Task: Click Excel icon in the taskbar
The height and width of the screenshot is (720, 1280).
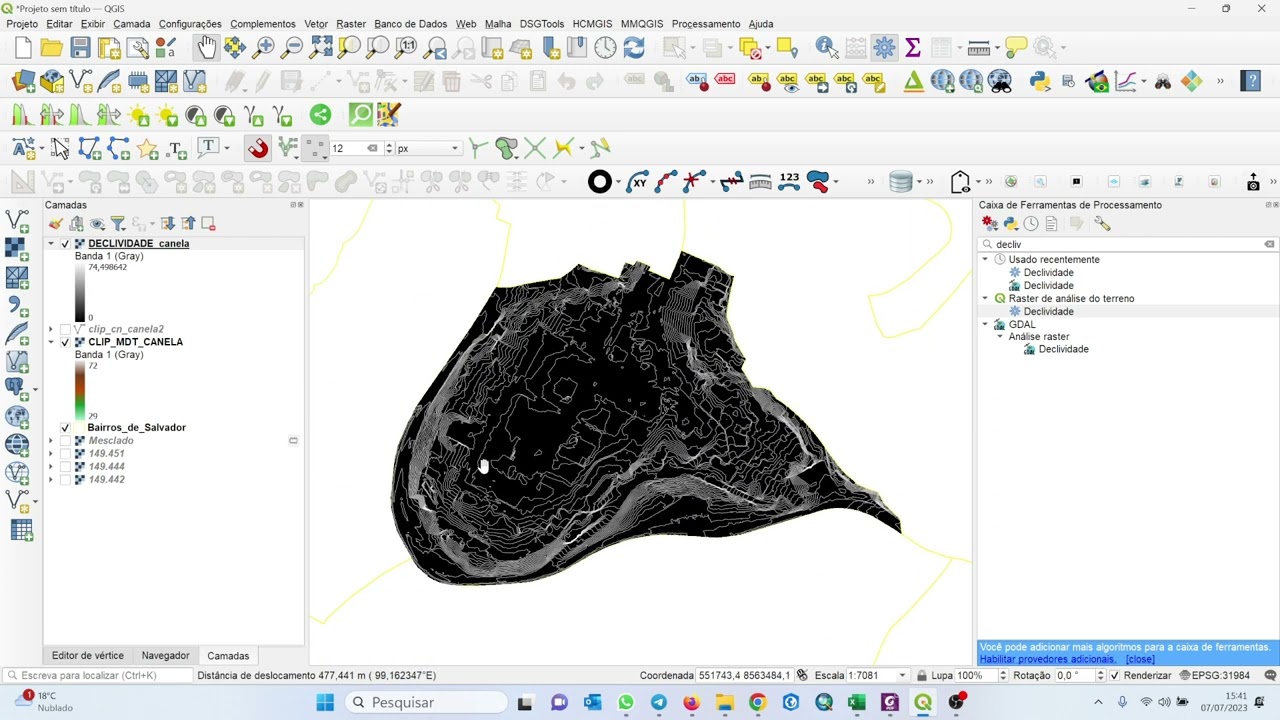Action: click(856, 703)
